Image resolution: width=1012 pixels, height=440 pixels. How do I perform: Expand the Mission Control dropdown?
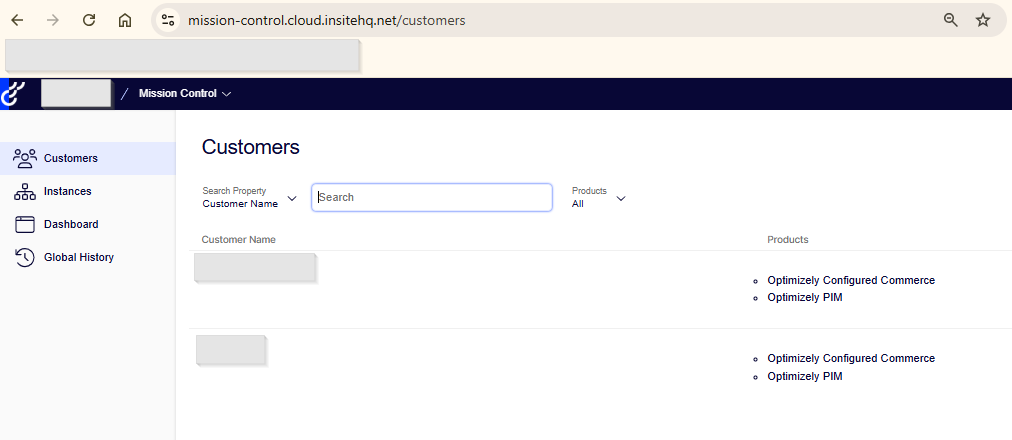(185, 94)
